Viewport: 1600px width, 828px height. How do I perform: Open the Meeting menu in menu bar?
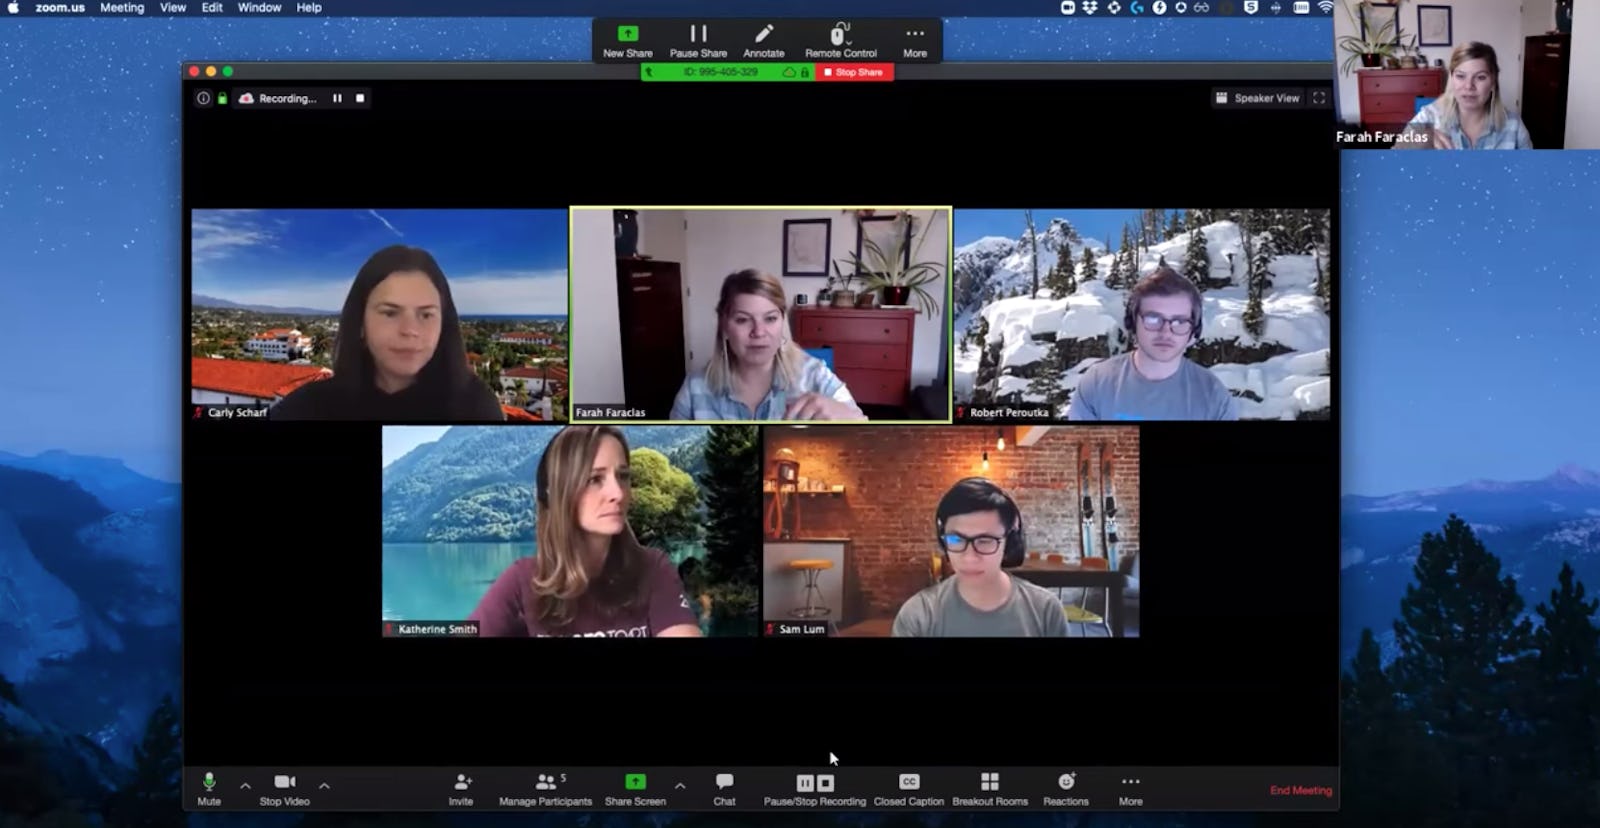click(x=122, y=8)
